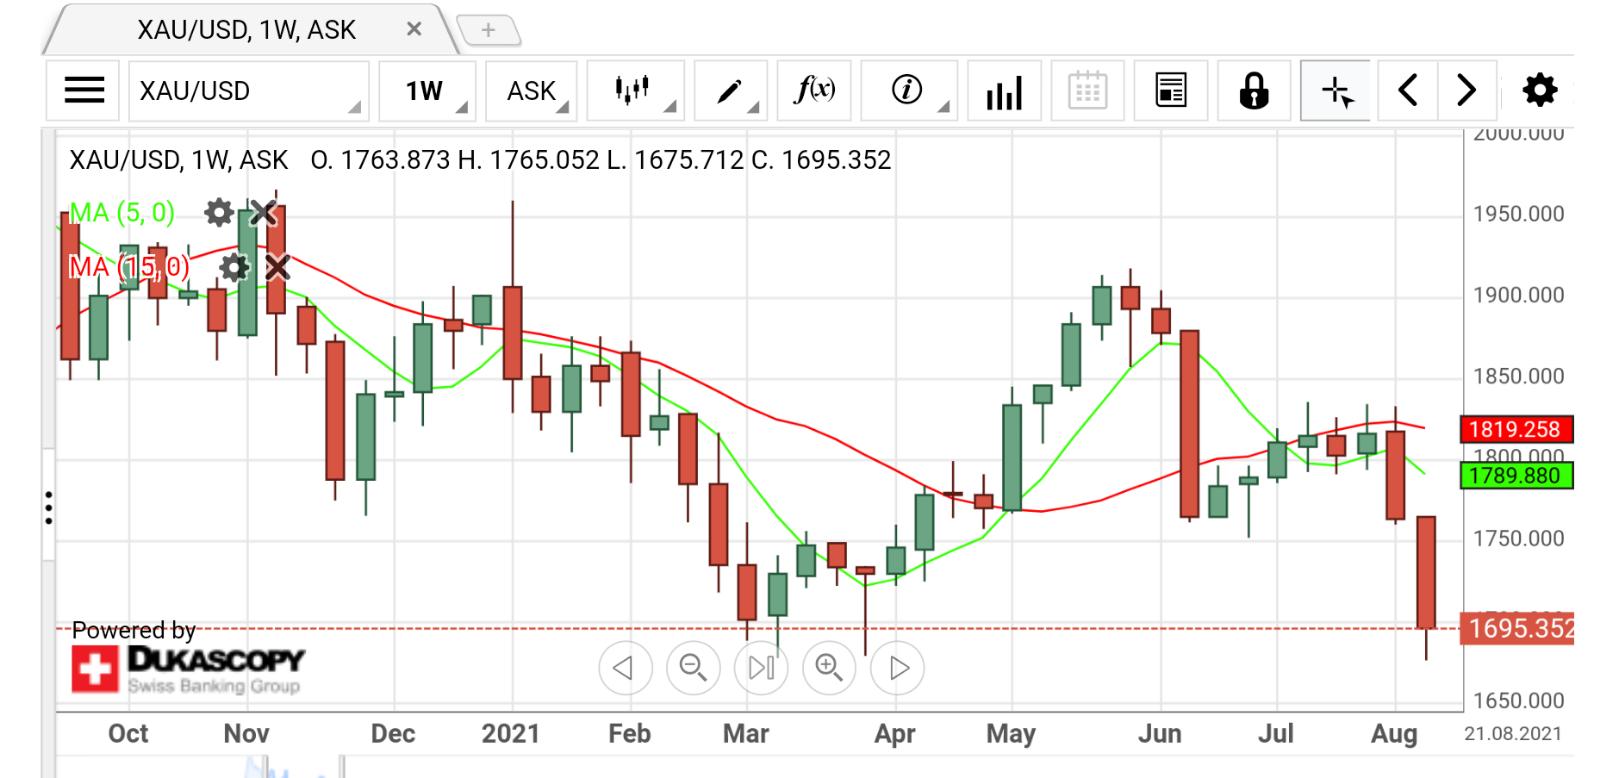Toggle the crosshair cursor mode

click(1337, 92)
